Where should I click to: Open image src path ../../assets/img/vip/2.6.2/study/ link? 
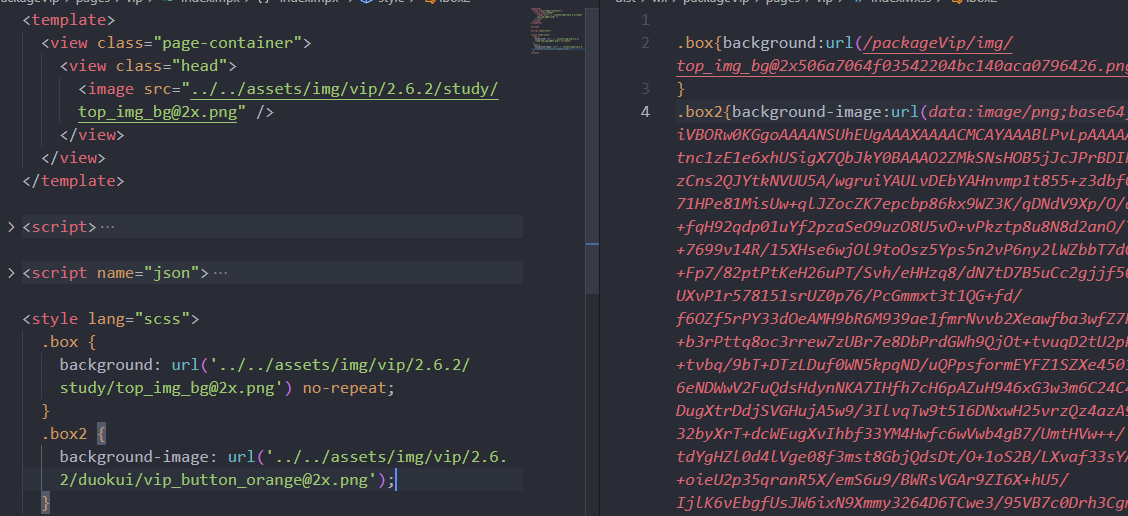tap(345, 89)
